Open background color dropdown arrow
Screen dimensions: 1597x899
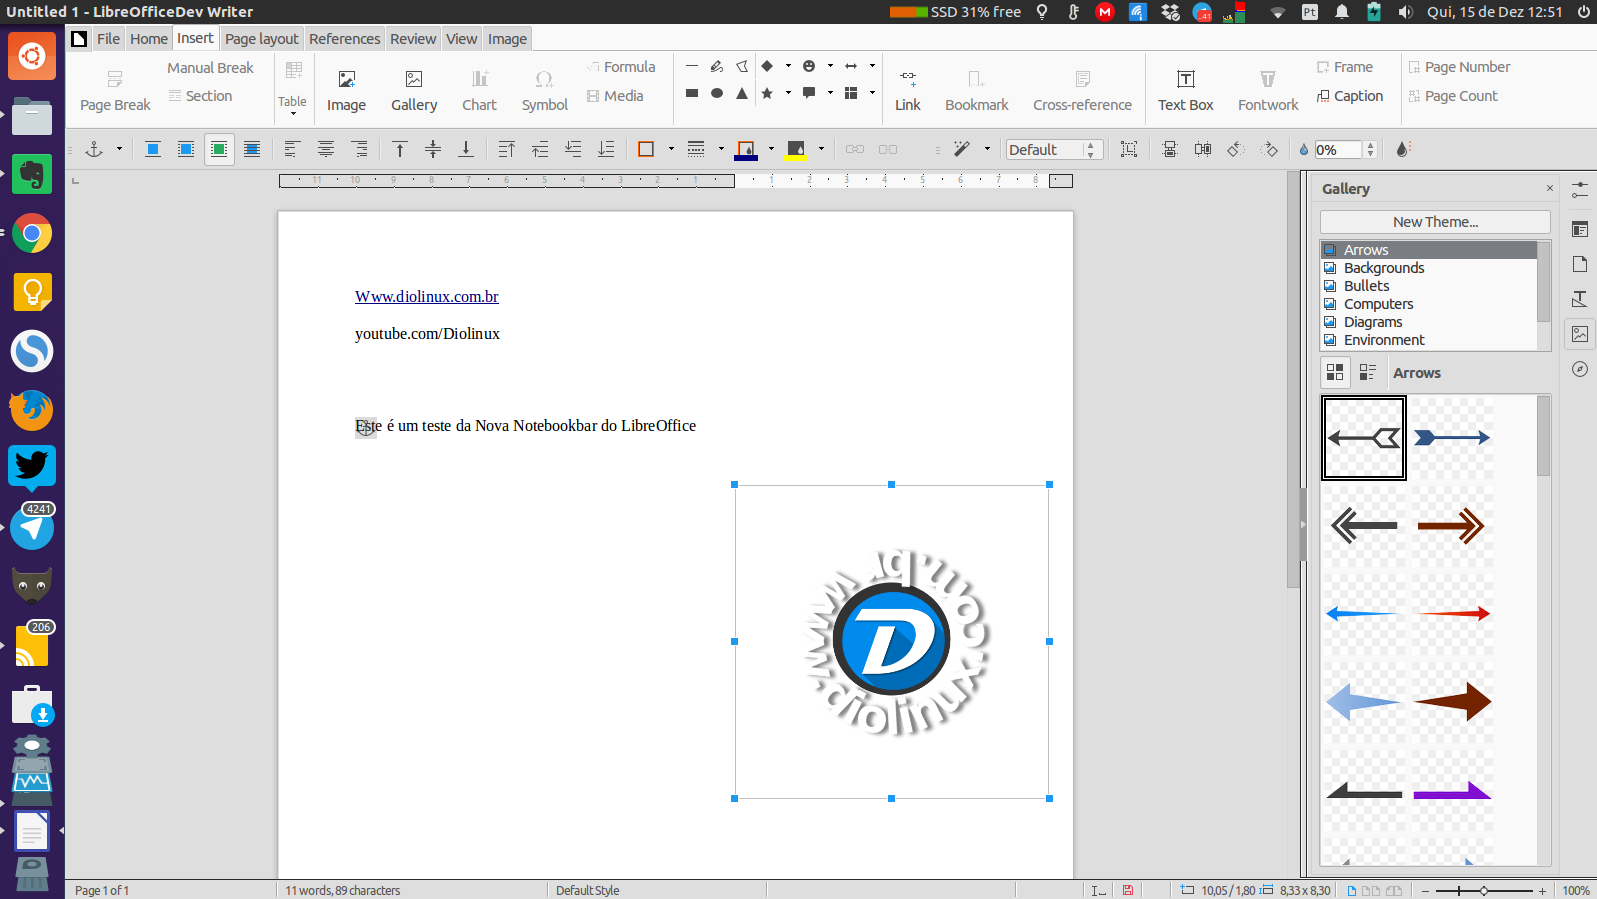pos(821,149)
